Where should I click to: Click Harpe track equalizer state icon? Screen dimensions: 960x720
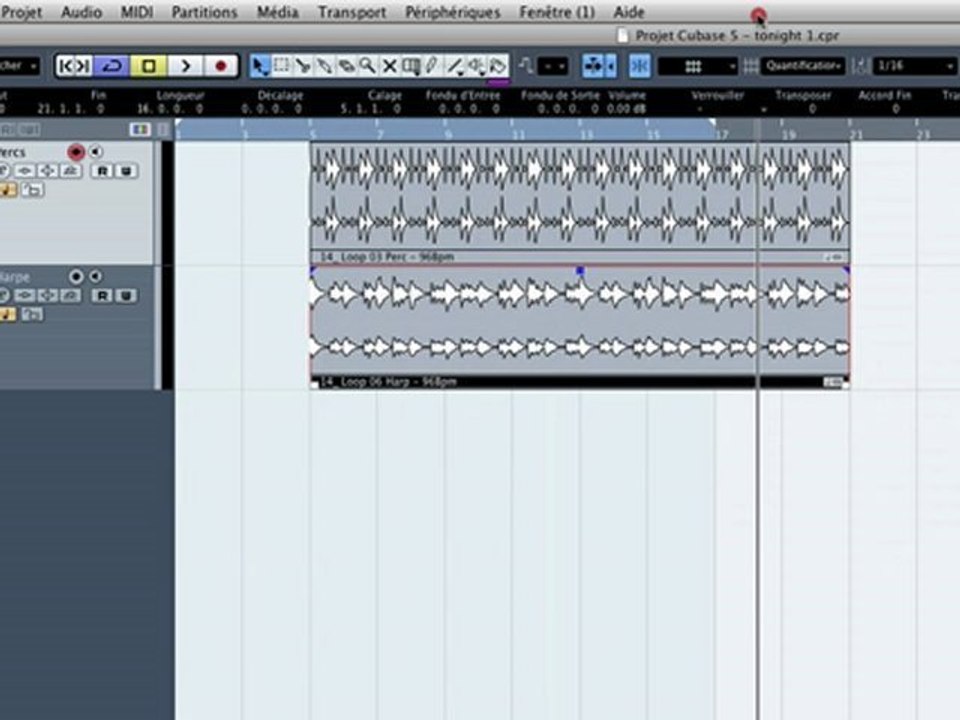tap(48, 296)
